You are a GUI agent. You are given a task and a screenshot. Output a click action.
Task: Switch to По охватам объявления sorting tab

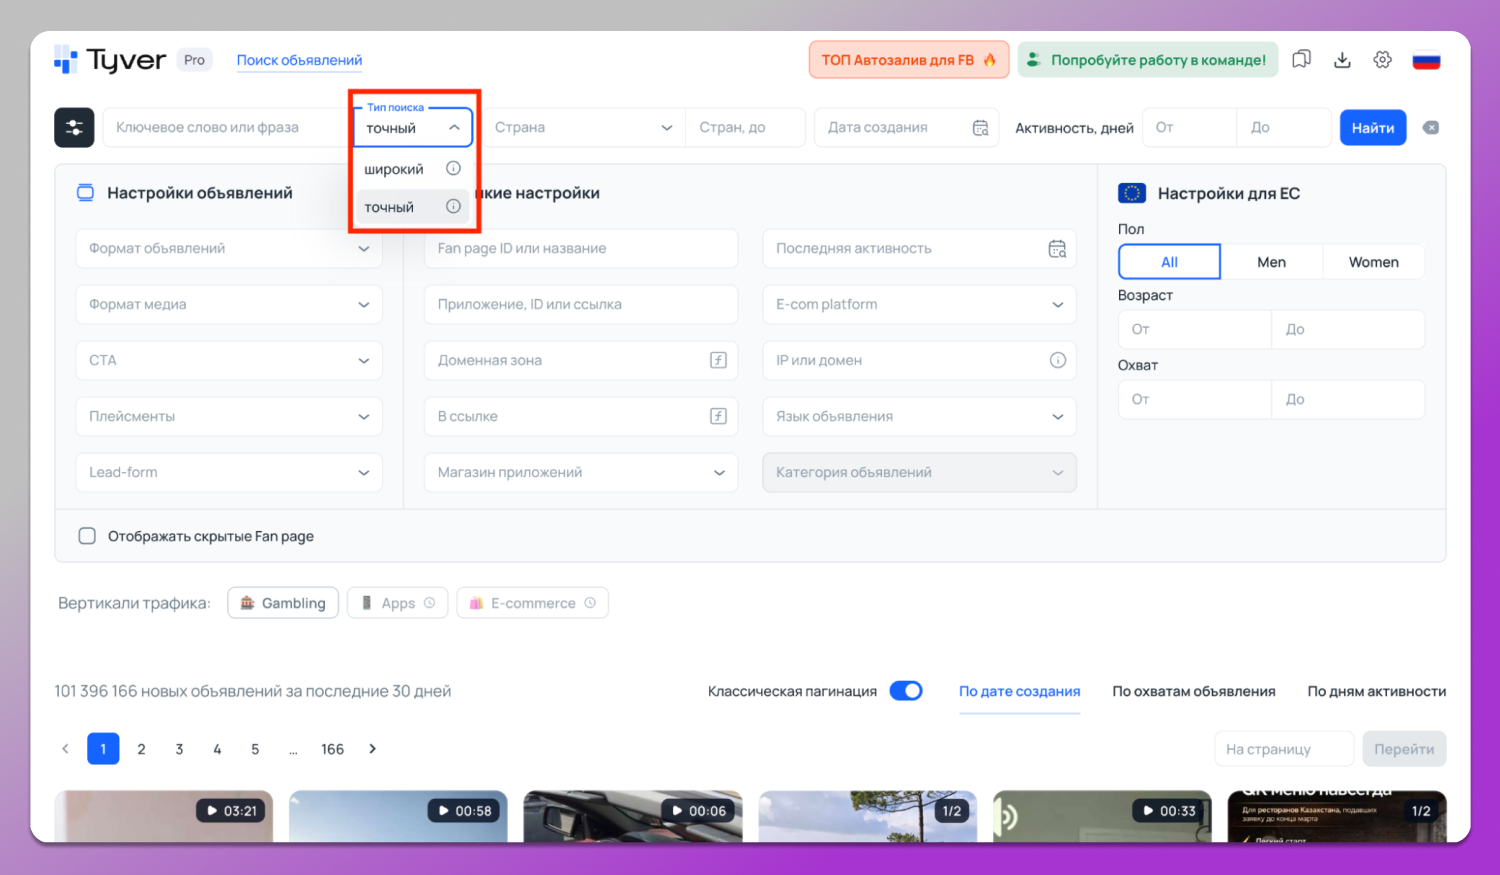[1193, 691]
